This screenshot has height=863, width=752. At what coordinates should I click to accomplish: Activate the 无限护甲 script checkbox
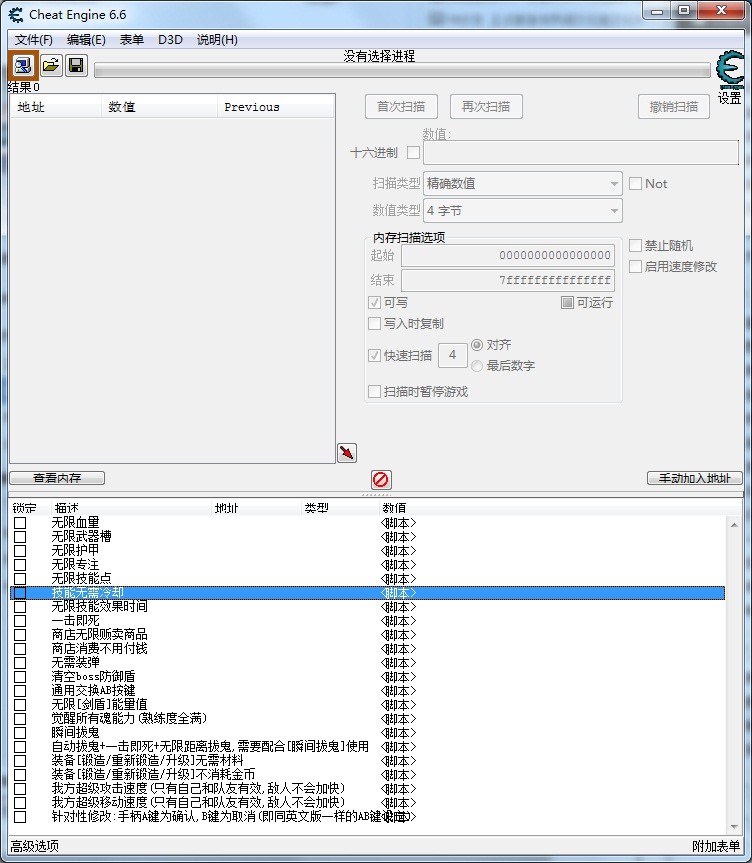pos(20,550)
